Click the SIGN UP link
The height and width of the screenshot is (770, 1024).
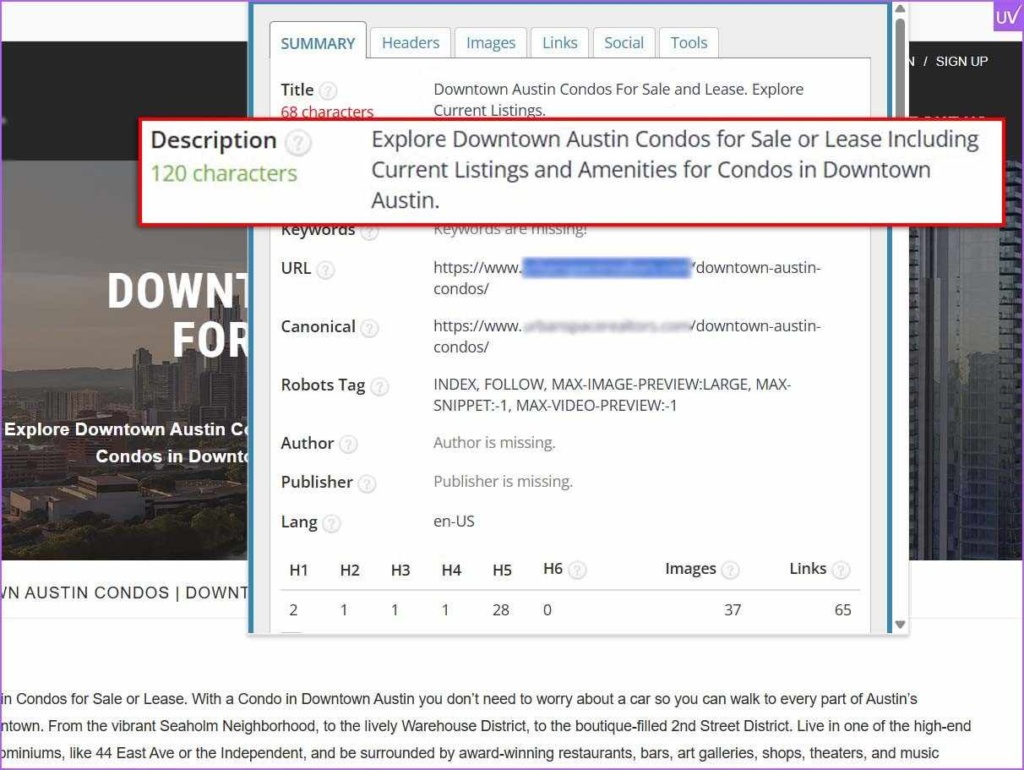click(962, 61)
